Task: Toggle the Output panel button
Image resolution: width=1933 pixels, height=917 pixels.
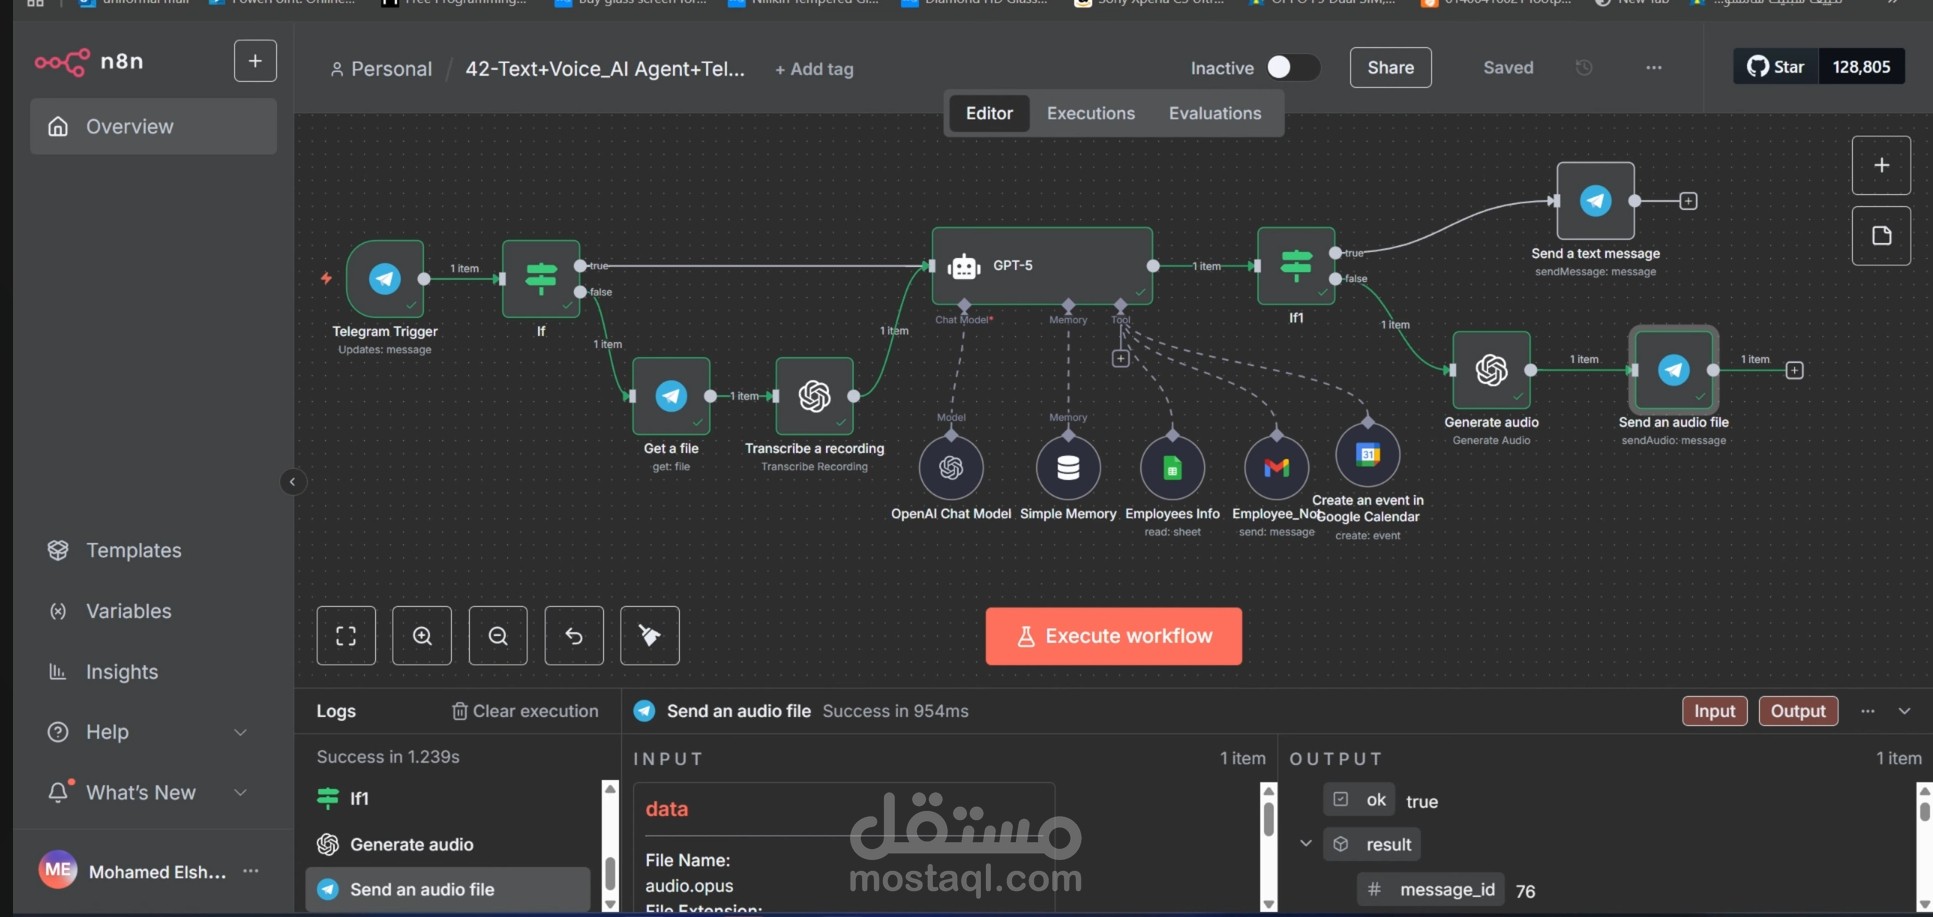Action: pyautogui.click(x=1798, y=711)
